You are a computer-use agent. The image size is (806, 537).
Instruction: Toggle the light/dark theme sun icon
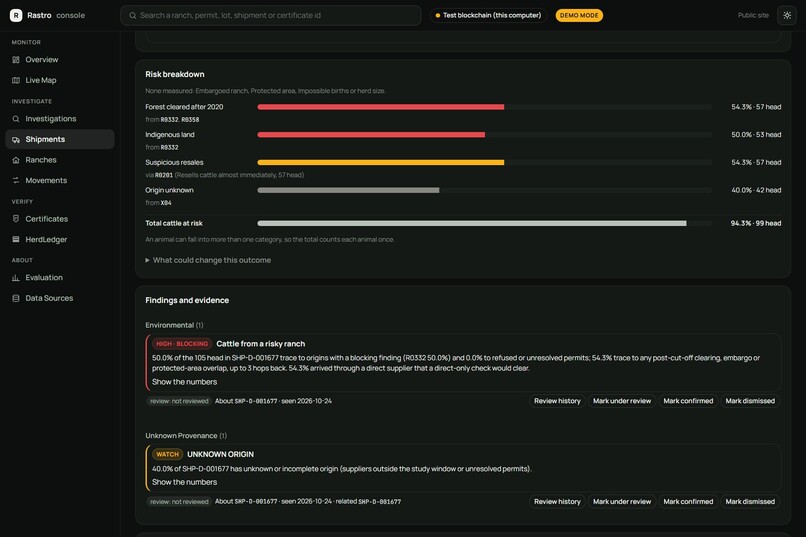(787, 15)
